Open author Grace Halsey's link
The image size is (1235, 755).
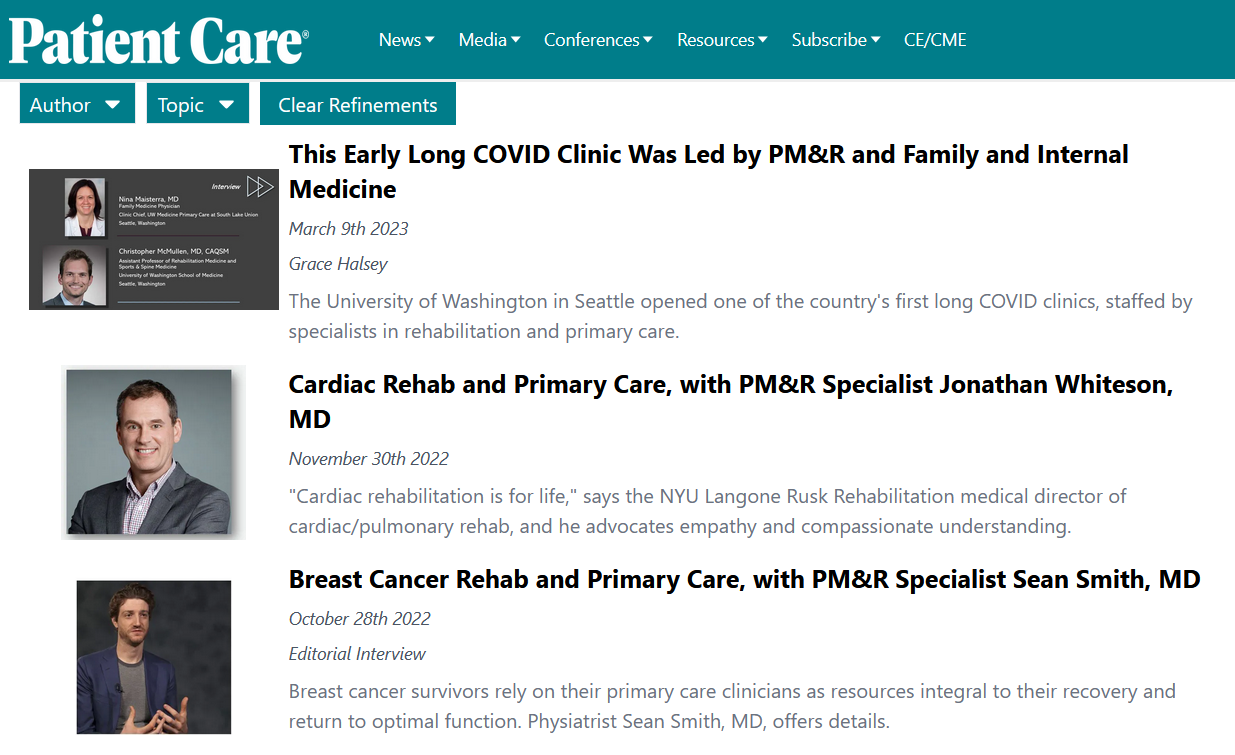338,264
